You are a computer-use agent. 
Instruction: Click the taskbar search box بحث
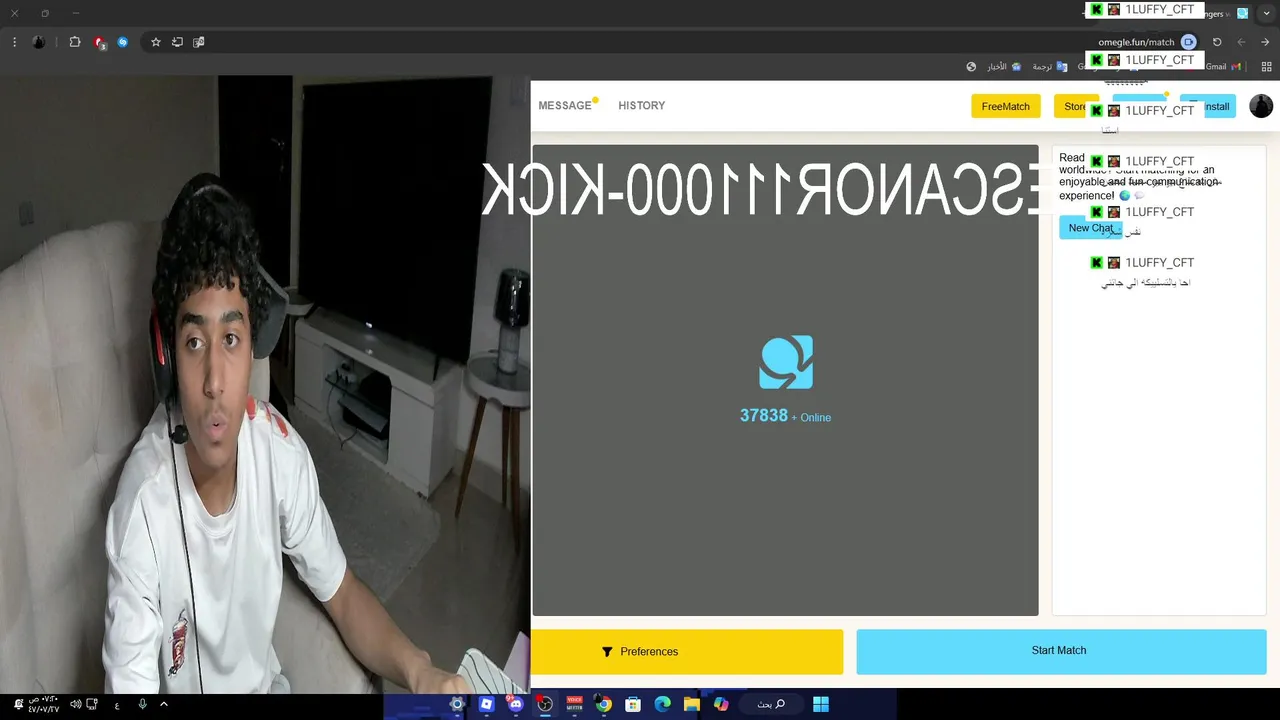pos(771,705)
